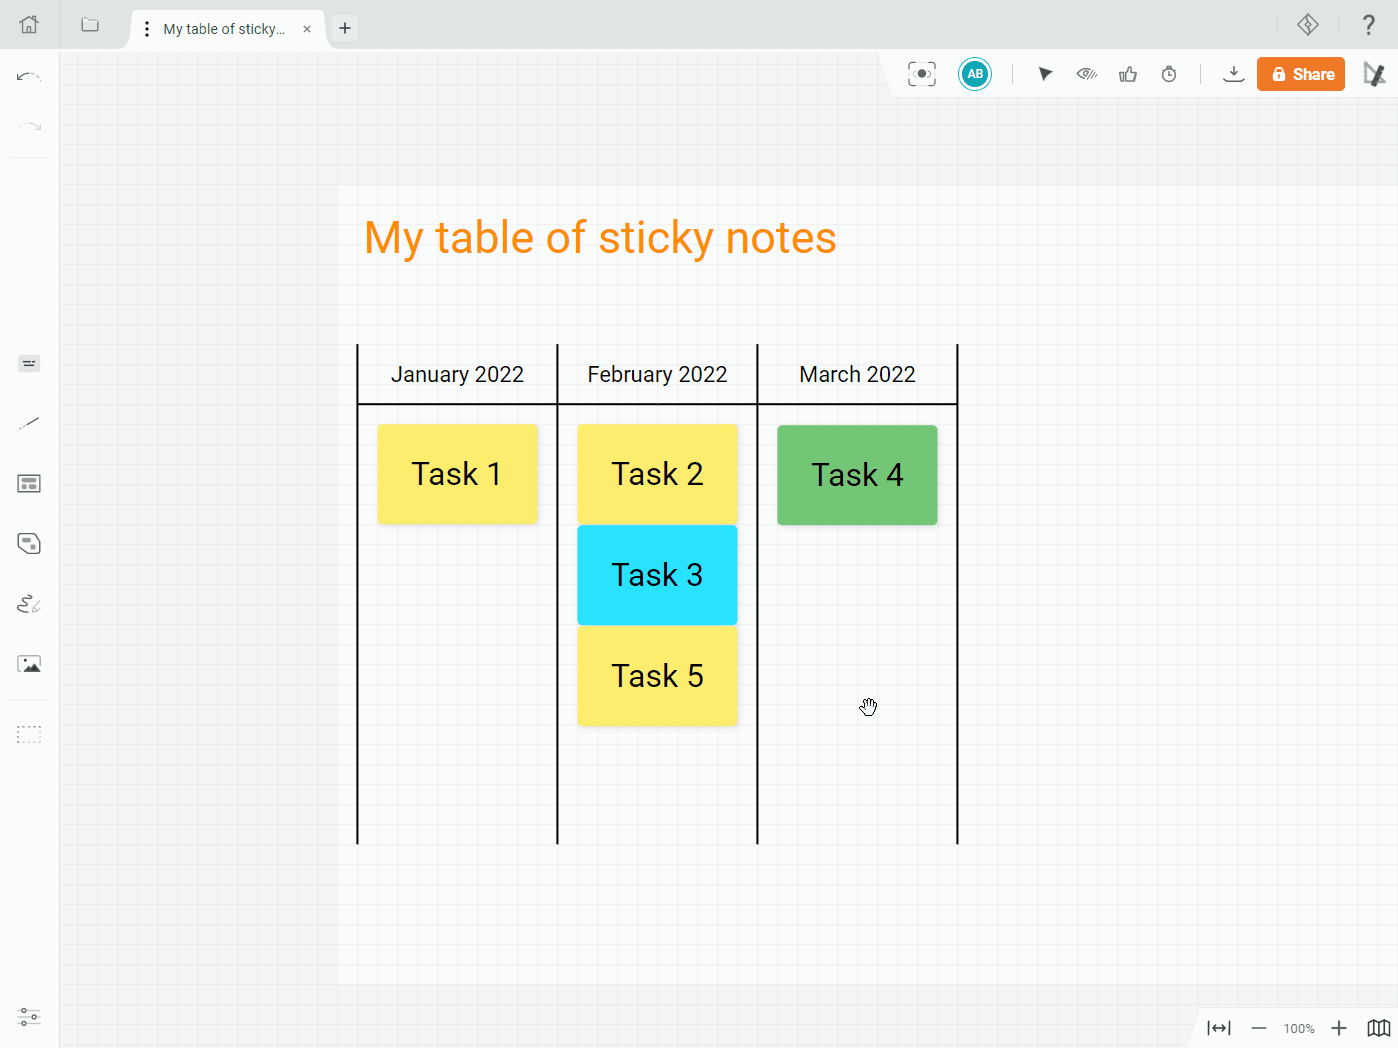Viewport: 1398px width, 1048px height.
Task: Undo the last action
Action: 29,76
